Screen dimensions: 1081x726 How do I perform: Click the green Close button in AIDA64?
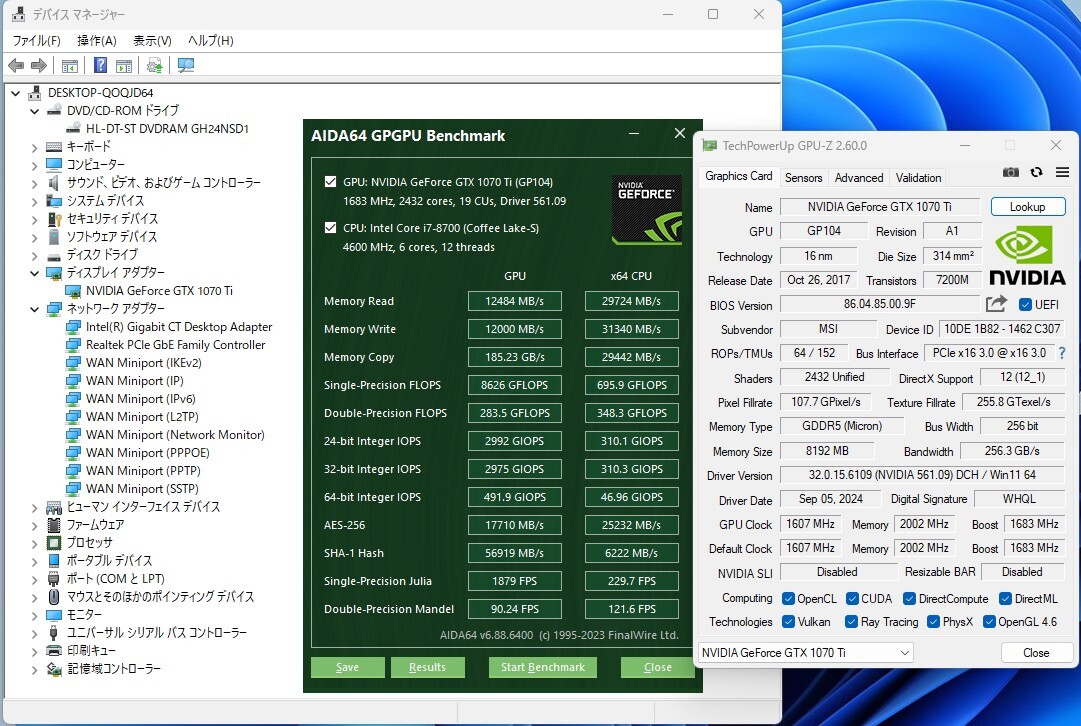658,667
